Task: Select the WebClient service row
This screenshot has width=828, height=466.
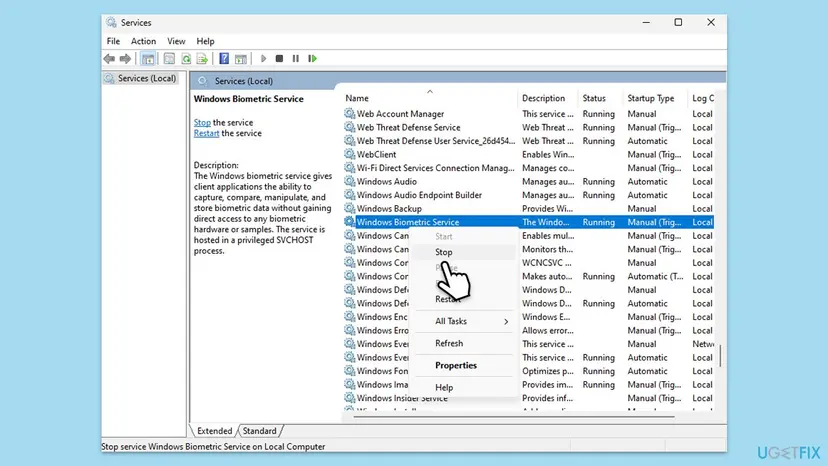Action: pos(528,154)
